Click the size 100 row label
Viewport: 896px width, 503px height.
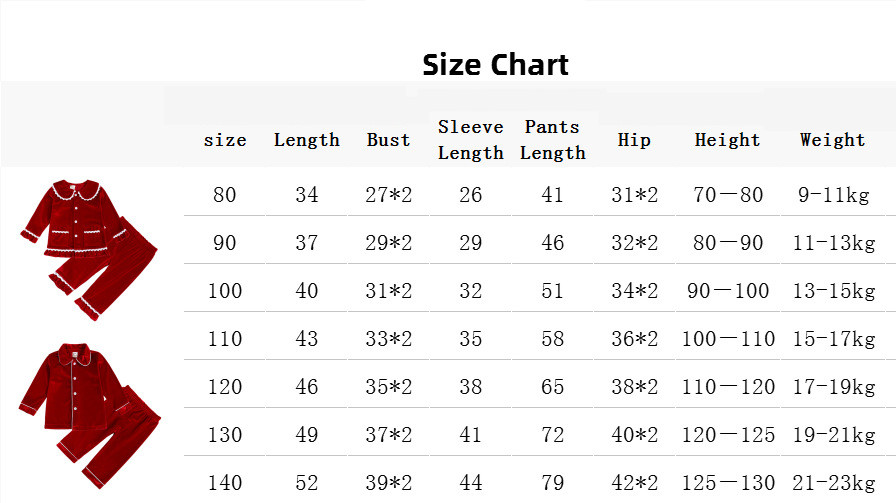[x=225, y=291]
